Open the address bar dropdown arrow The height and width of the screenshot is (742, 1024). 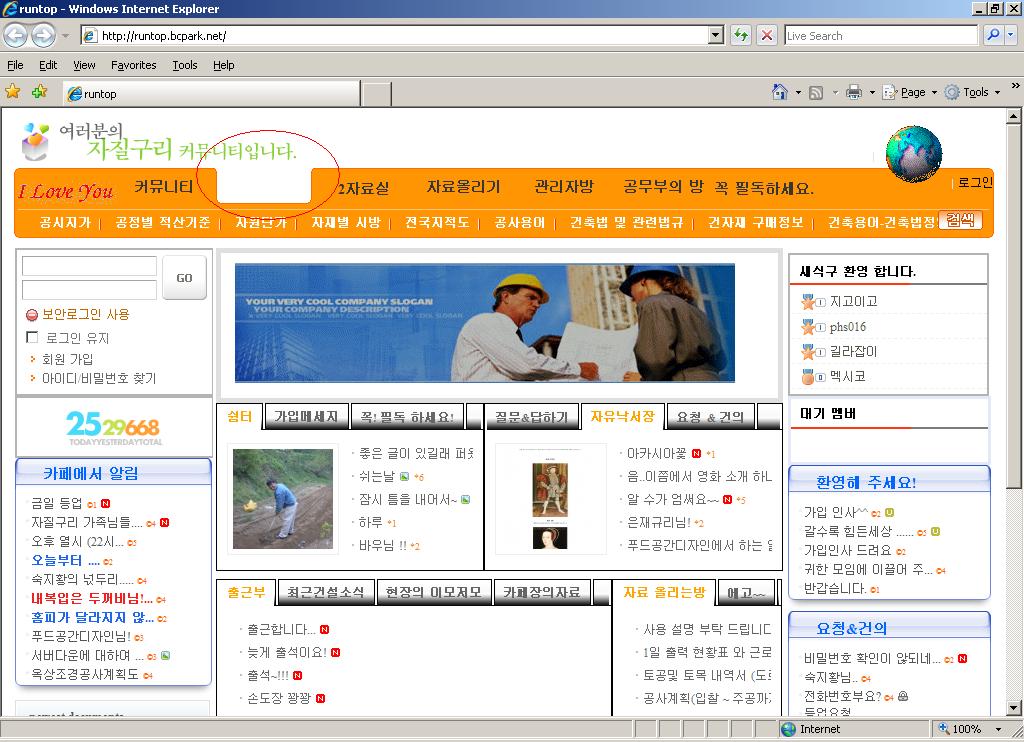click(716, 35)
